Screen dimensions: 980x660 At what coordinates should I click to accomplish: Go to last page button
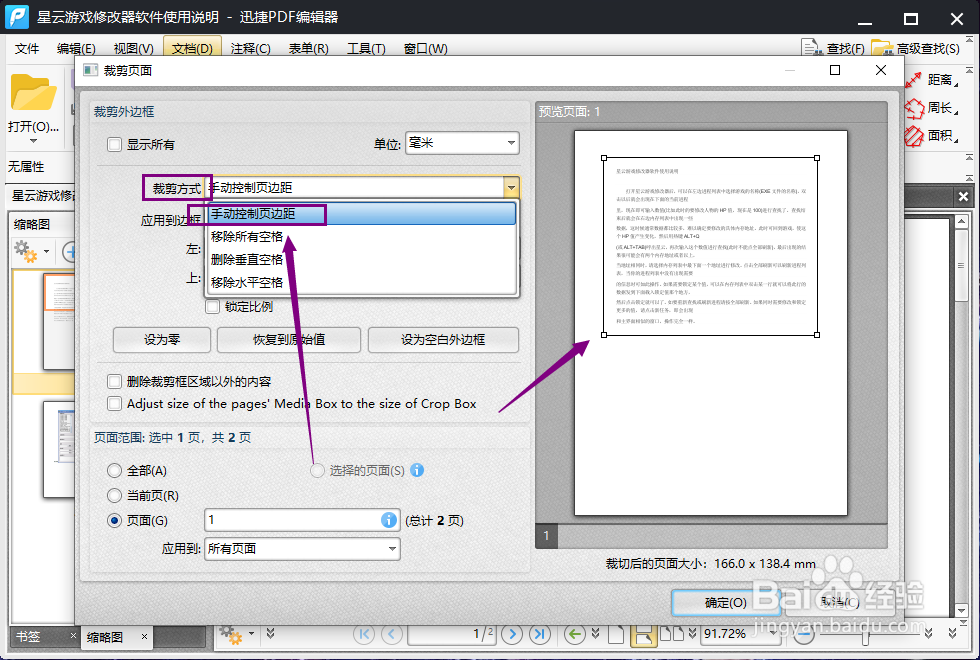coord(540,634)
